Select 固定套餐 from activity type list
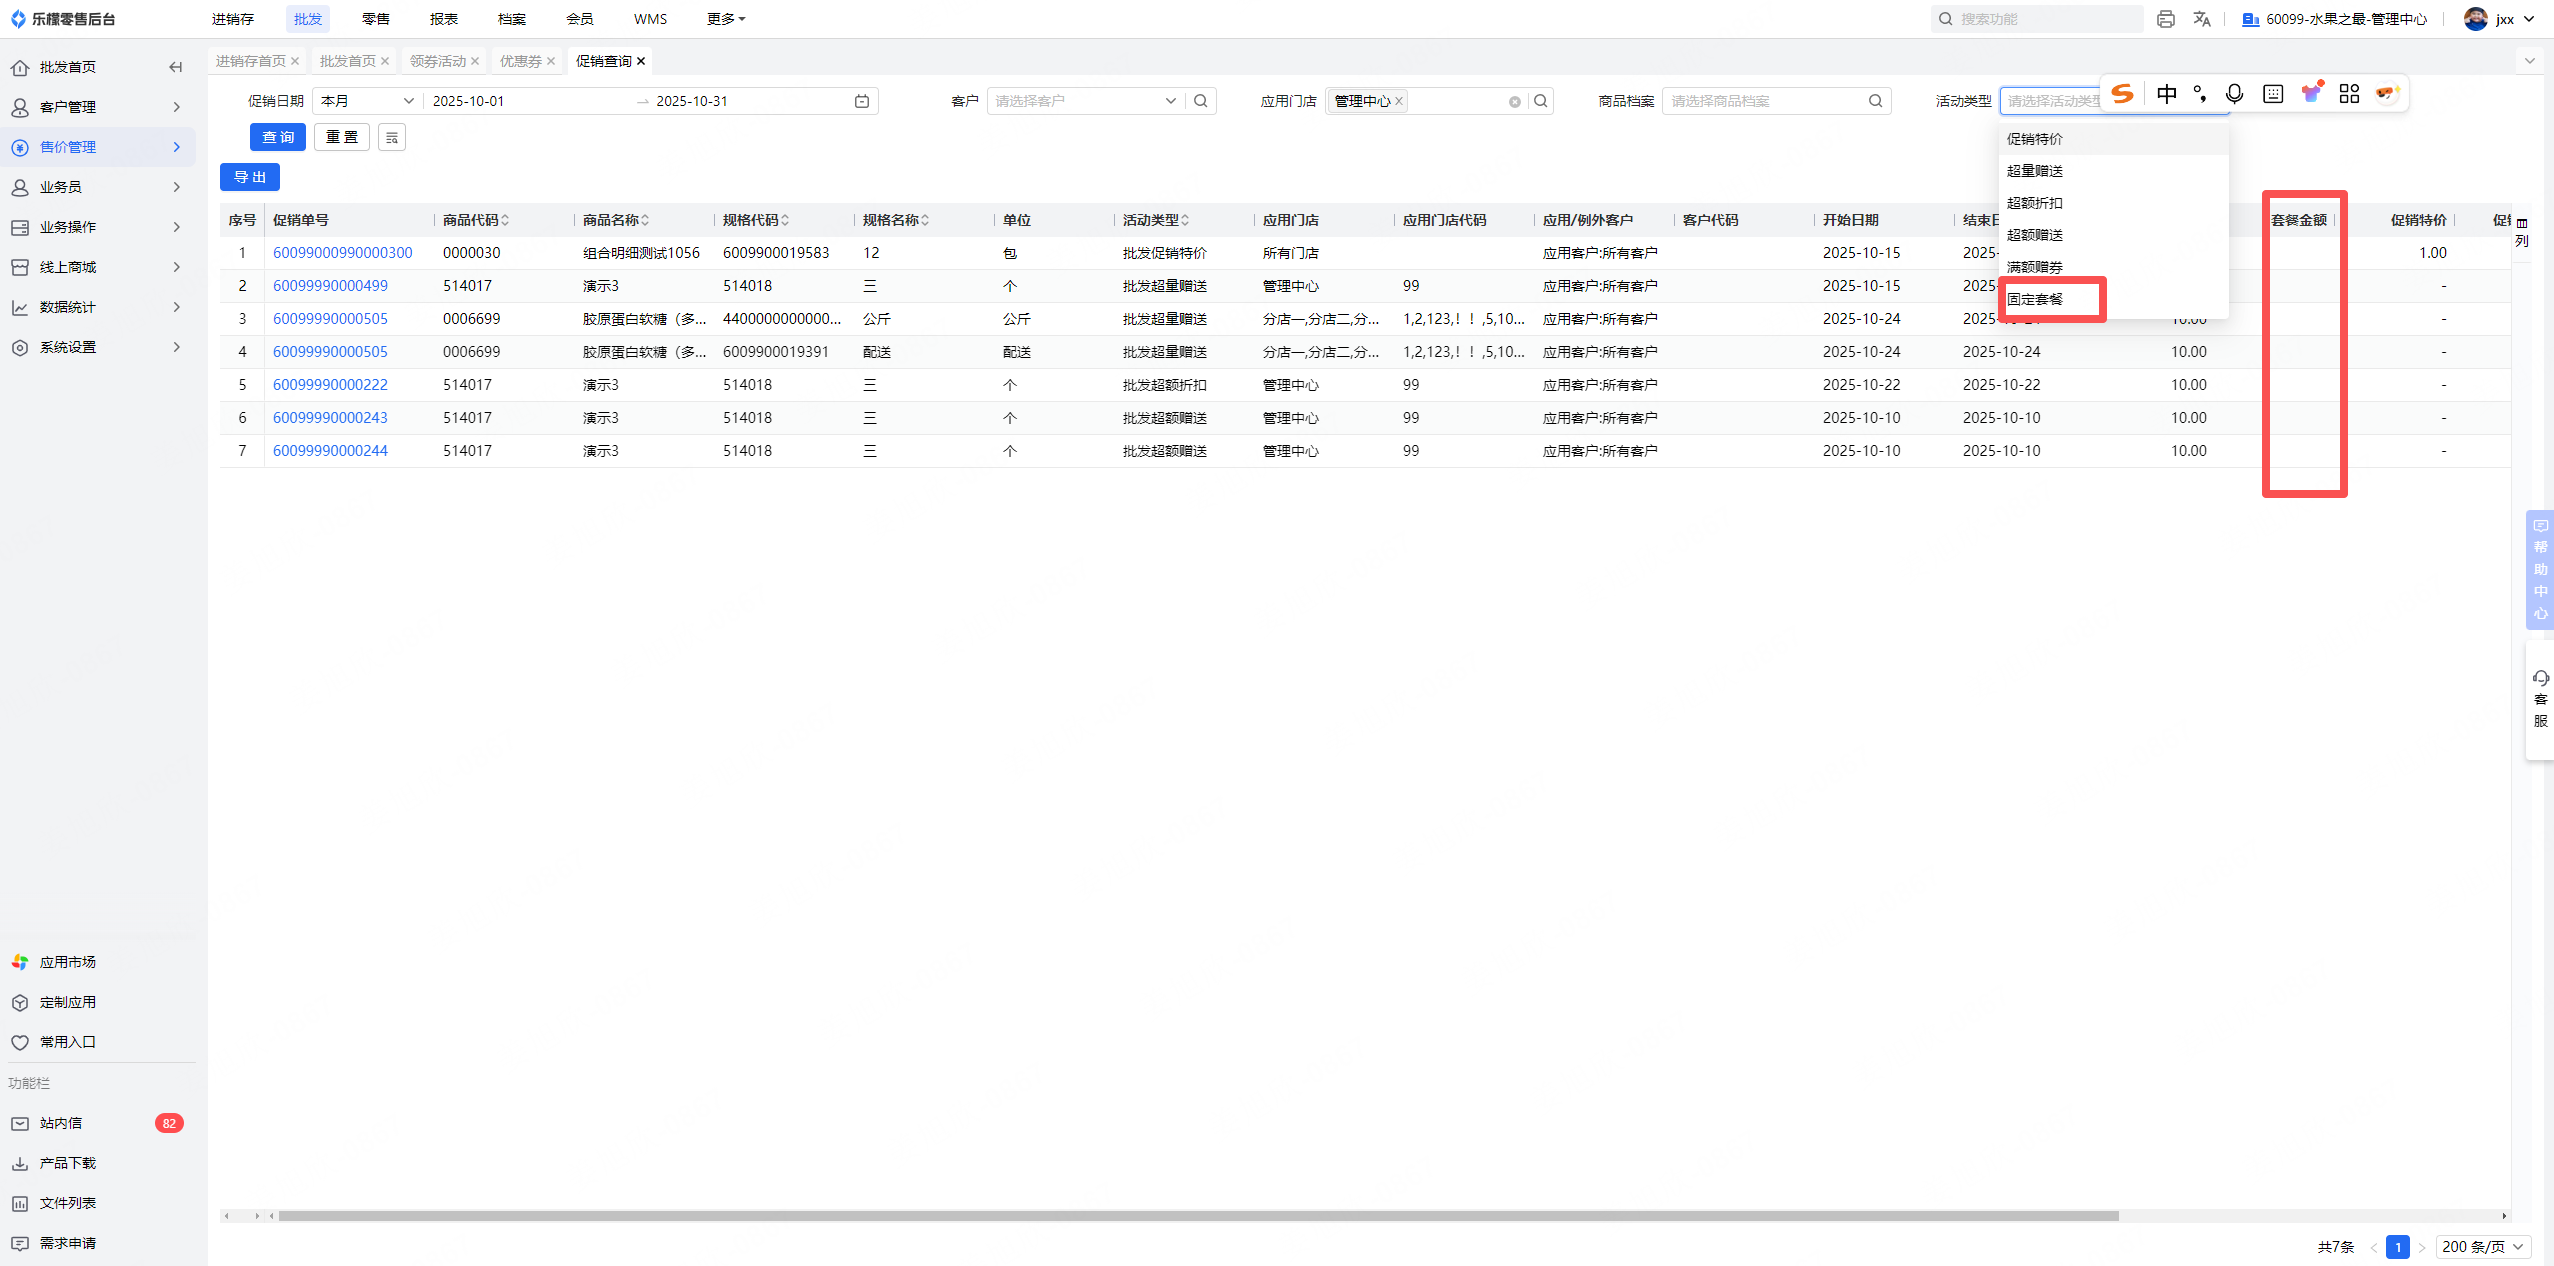 tap(2036, 299)
